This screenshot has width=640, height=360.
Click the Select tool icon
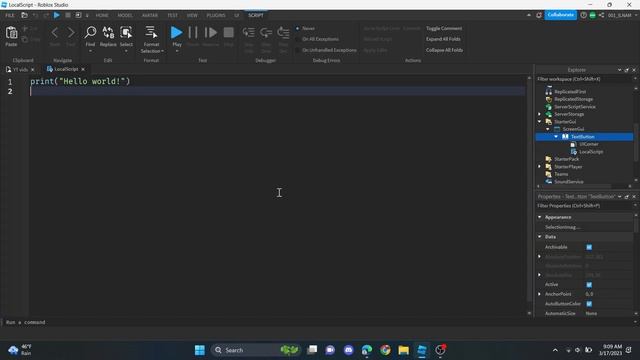126,33
